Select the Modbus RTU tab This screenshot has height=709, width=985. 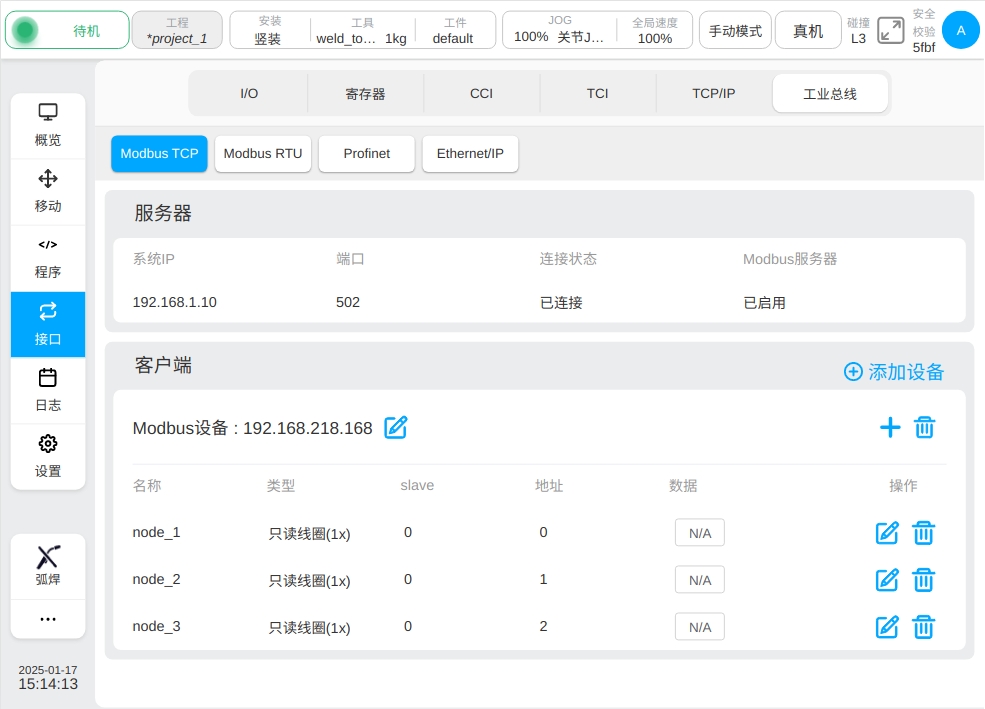point(263,154)
